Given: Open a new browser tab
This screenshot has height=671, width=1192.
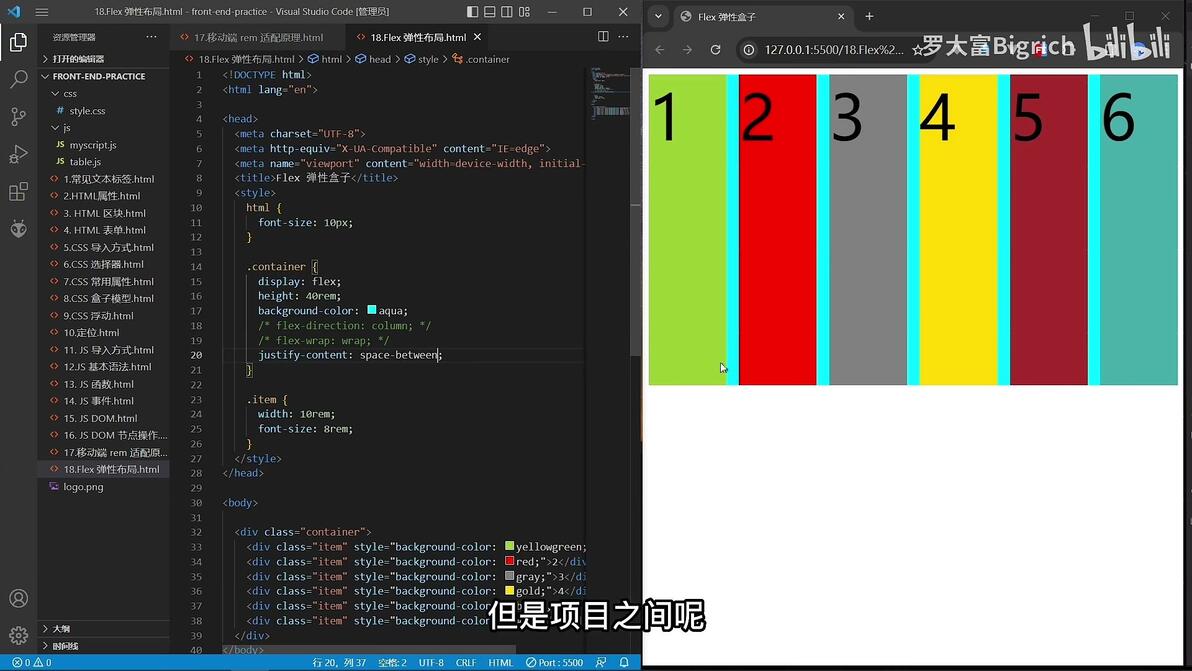Looking at the screenshot, I should pos(869,16).
